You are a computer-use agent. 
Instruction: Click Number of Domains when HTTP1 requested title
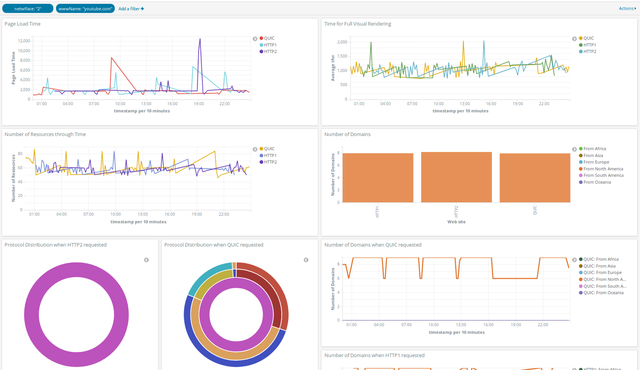click(x=374, y=355)
